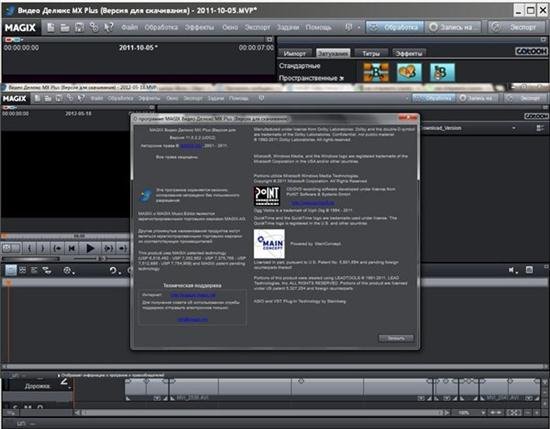Open the copyright holder link in dialog

coord(192,146)
